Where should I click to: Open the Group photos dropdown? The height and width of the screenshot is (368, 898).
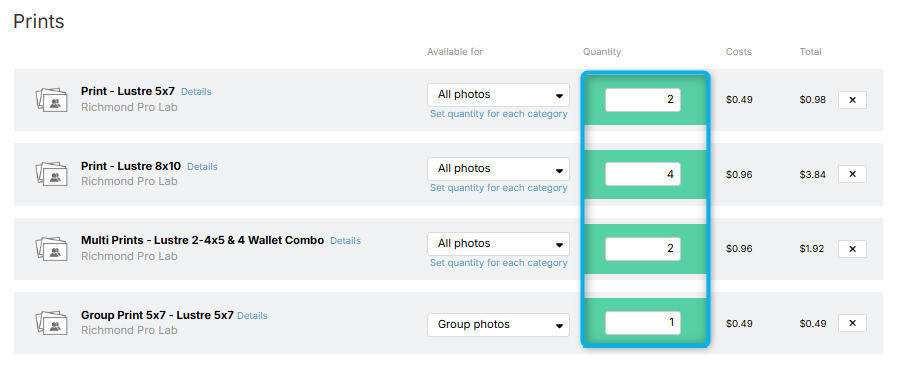click(498, 325)
